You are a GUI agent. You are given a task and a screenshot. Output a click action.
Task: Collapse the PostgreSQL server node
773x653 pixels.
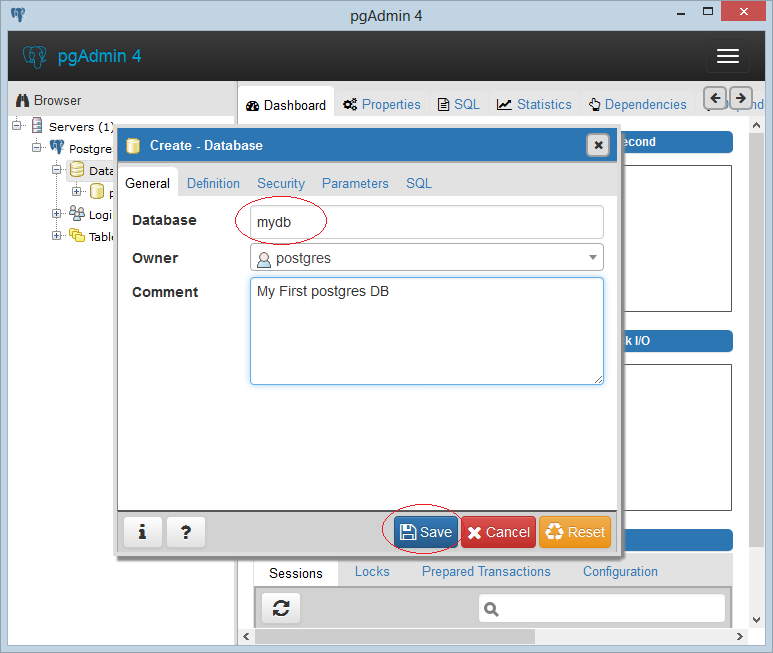37,147
